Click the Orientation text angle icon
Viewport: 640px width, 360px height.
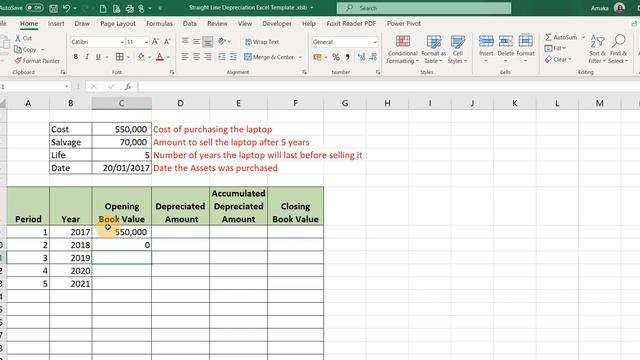click(222, 41)
